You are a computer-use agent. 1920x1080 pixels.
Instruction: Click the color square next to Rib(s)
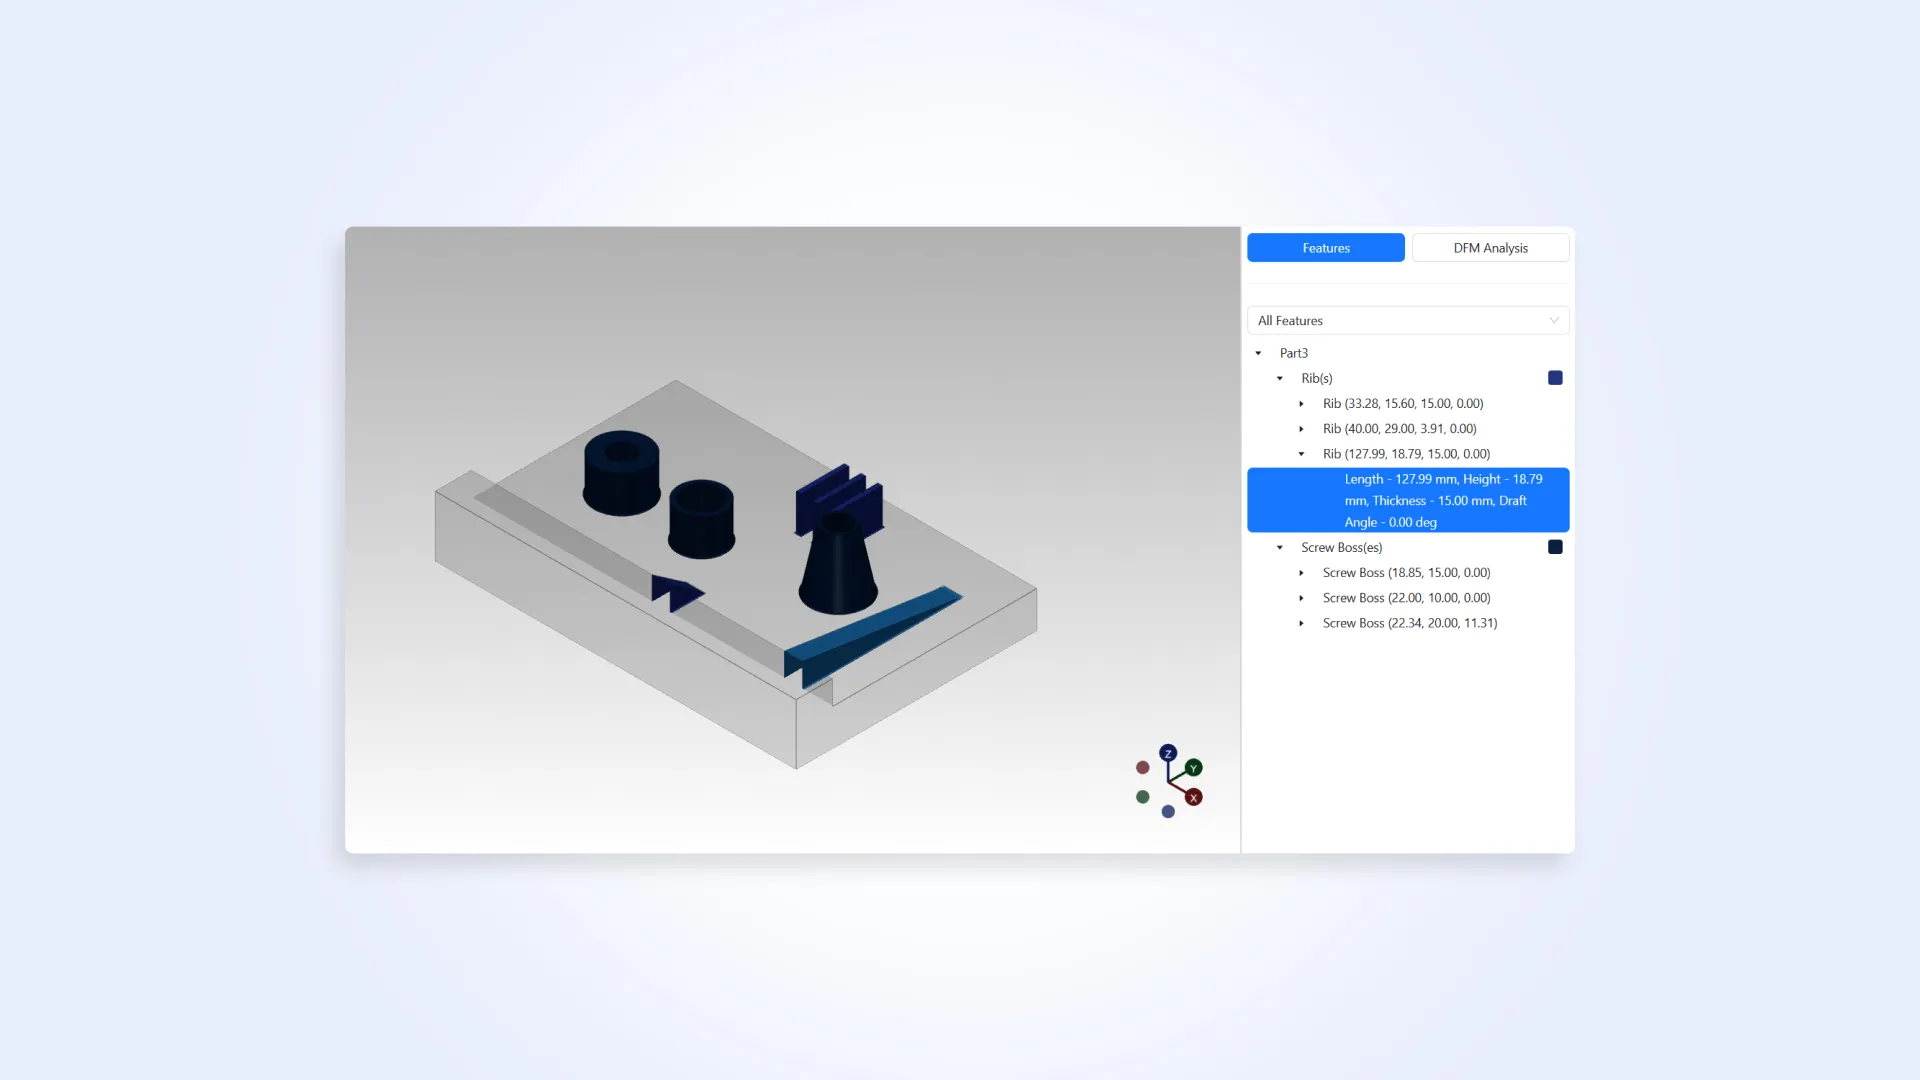point(1555,377)
